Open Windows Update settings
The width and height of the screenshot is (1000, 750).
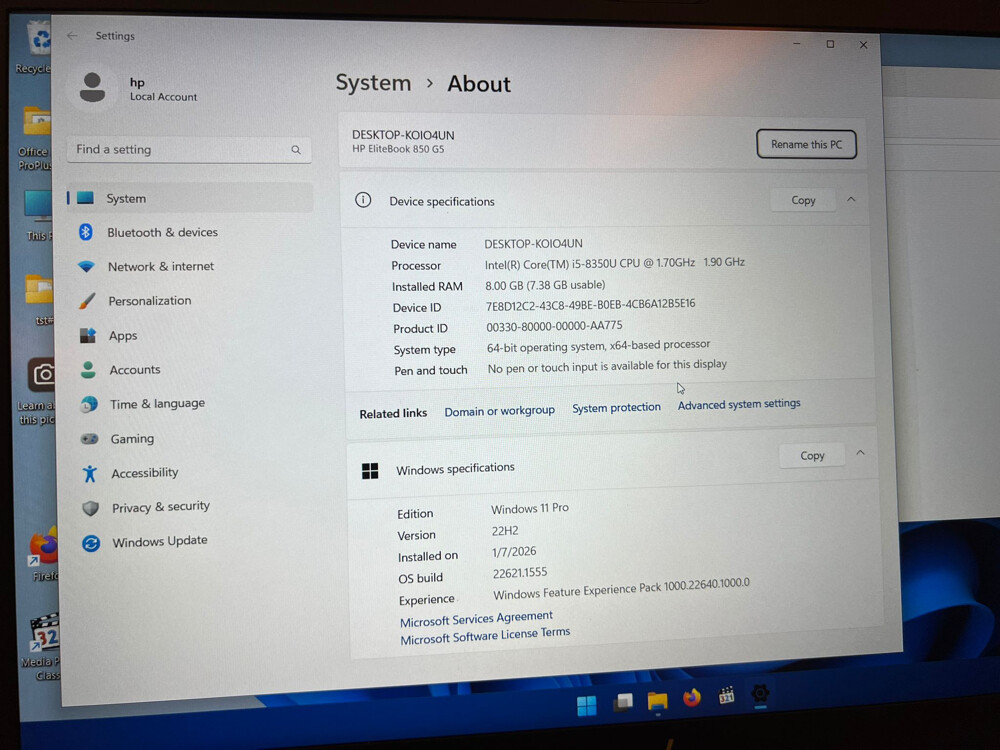click(159, 541)
